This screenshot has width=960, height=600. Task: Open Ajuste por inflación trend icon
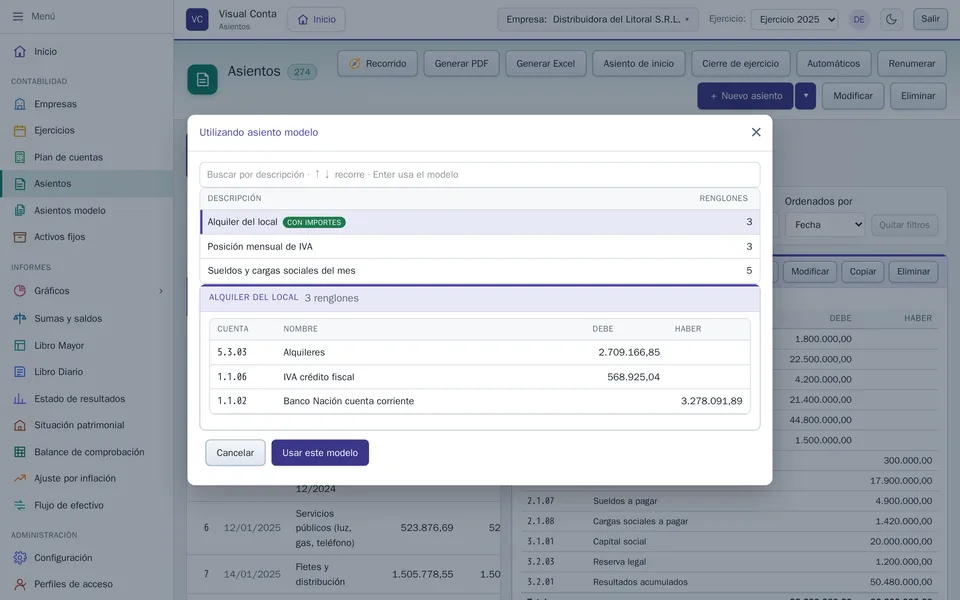20,478
